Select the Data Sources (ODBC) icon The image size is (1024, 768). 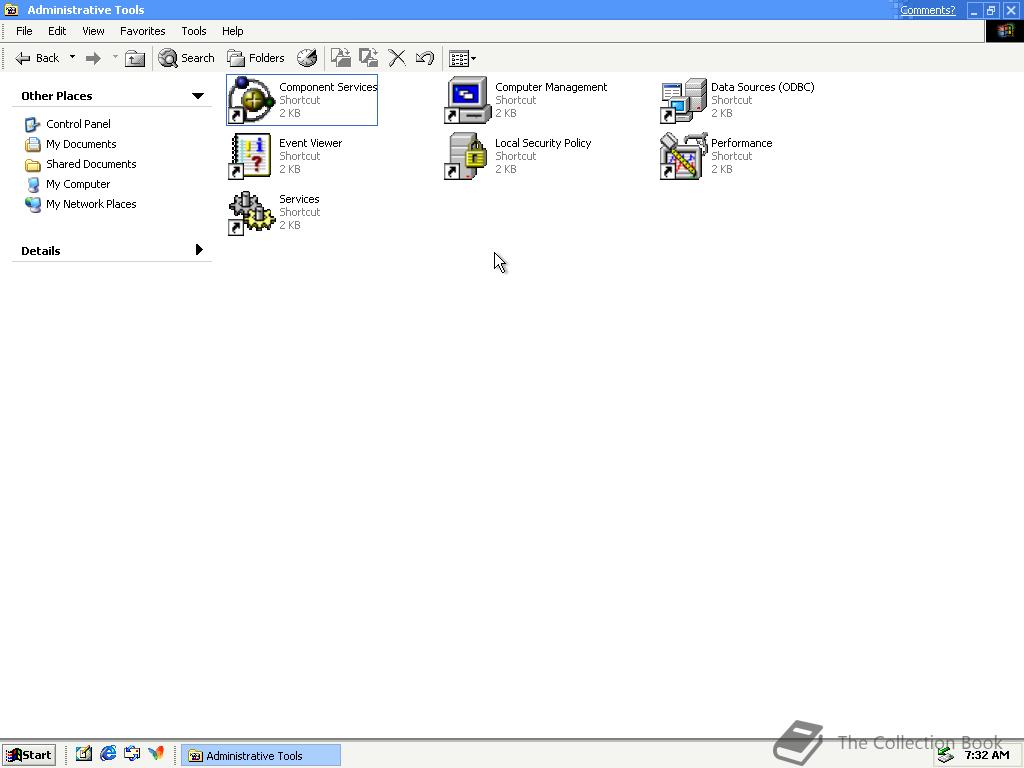pyautogui.click(x=683, y=100)
